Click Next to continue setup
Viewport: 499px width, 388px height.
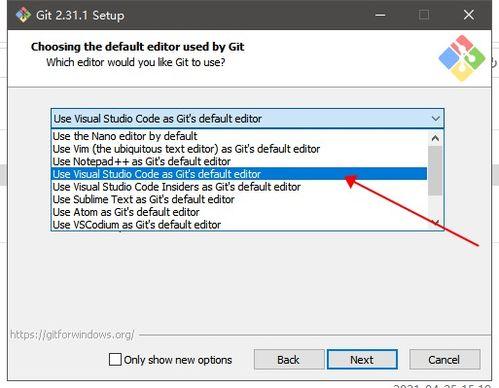362,359
